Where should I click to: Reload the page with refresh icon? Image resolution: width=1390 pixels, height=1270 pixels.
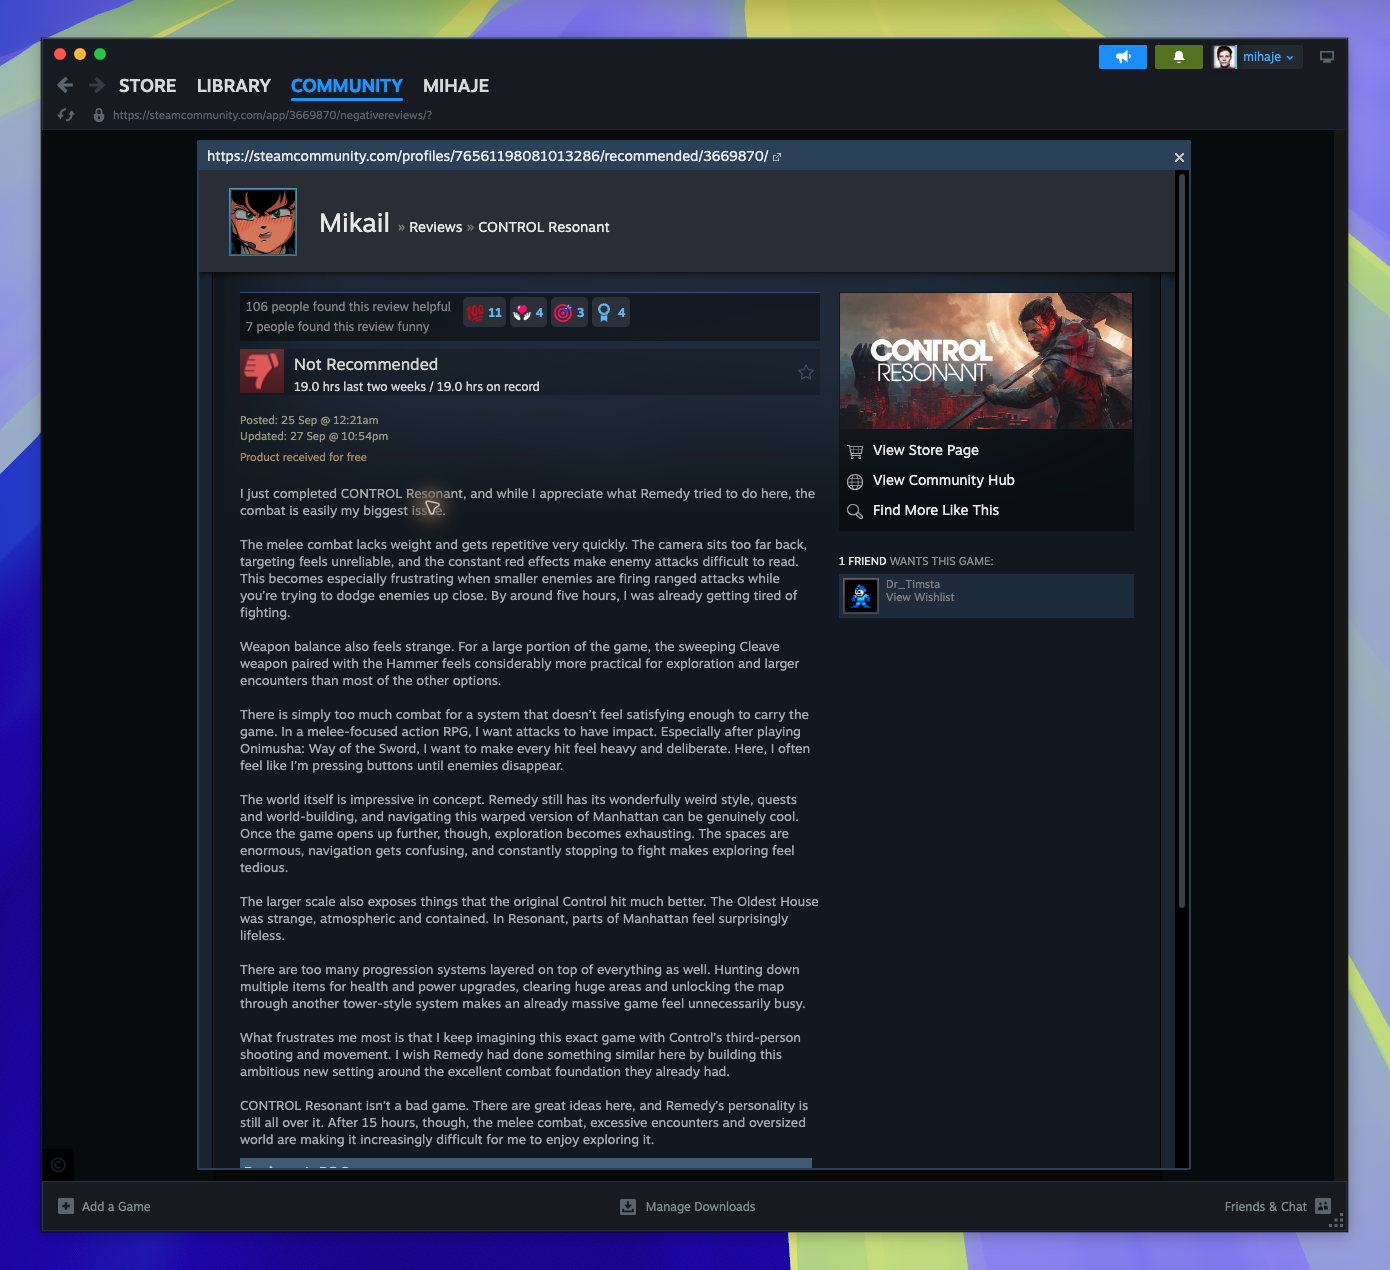tap(66, 115)
